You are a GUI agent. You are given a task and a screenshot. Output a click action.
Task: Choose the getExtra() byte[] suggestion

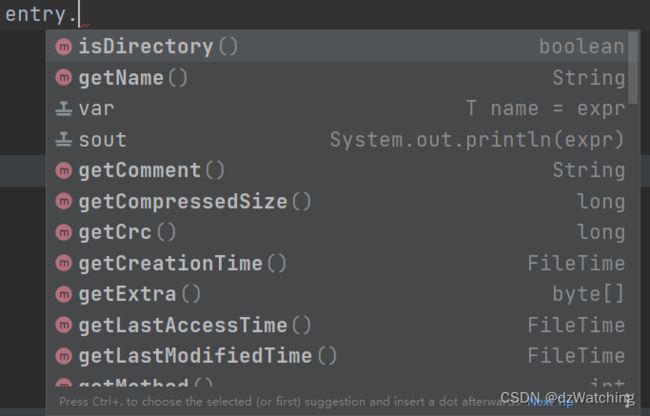click(337, 294)
